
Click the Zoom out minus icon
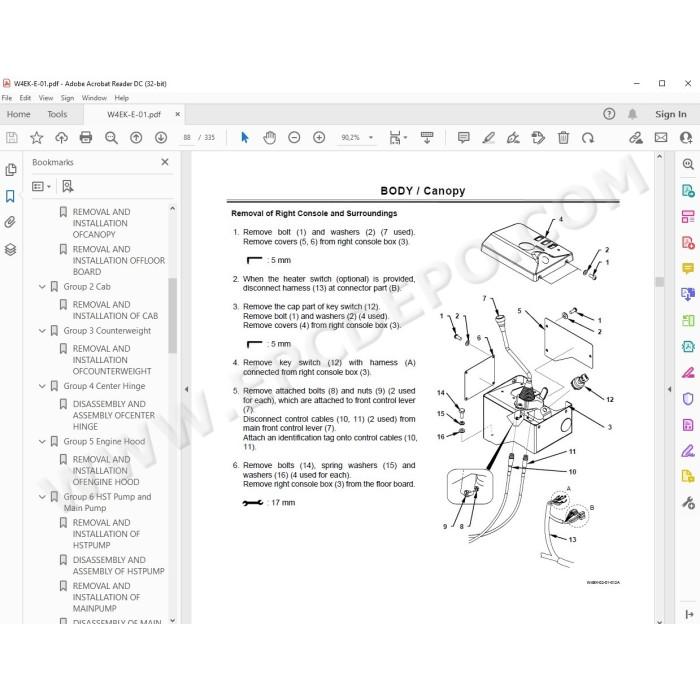point(294,138)
